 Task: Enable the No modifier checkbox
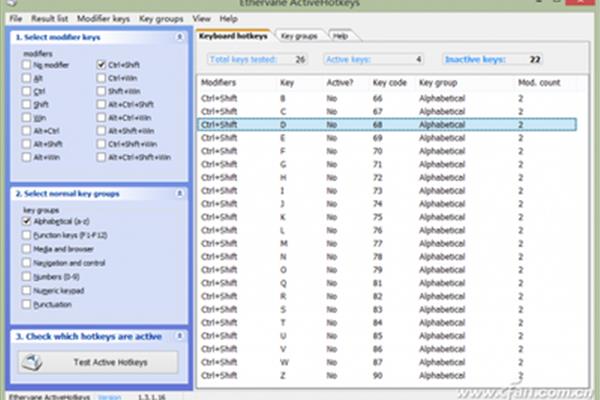click(x=26, y=65)
